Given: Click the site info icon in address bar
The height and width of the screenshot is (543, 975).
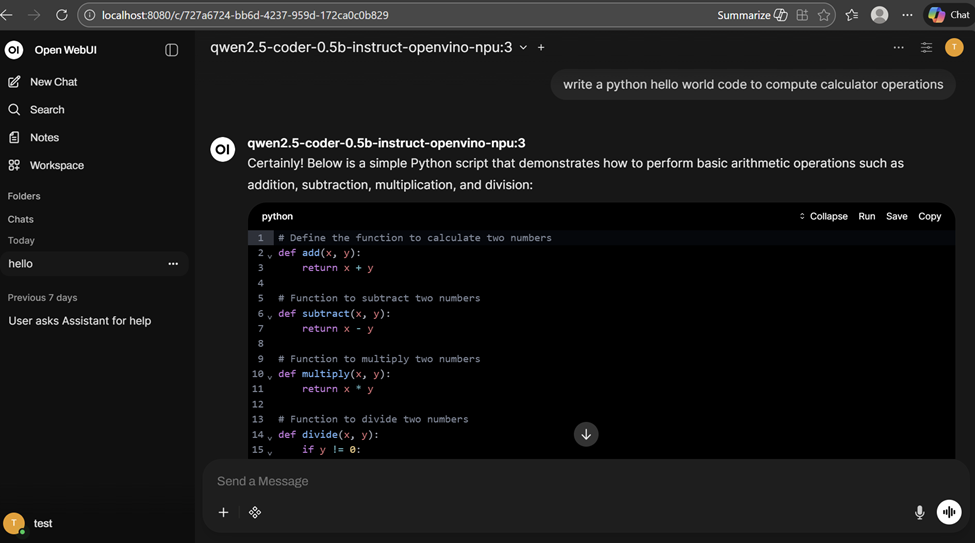Looking at the screenshot, I should click(x=90, y=15).
